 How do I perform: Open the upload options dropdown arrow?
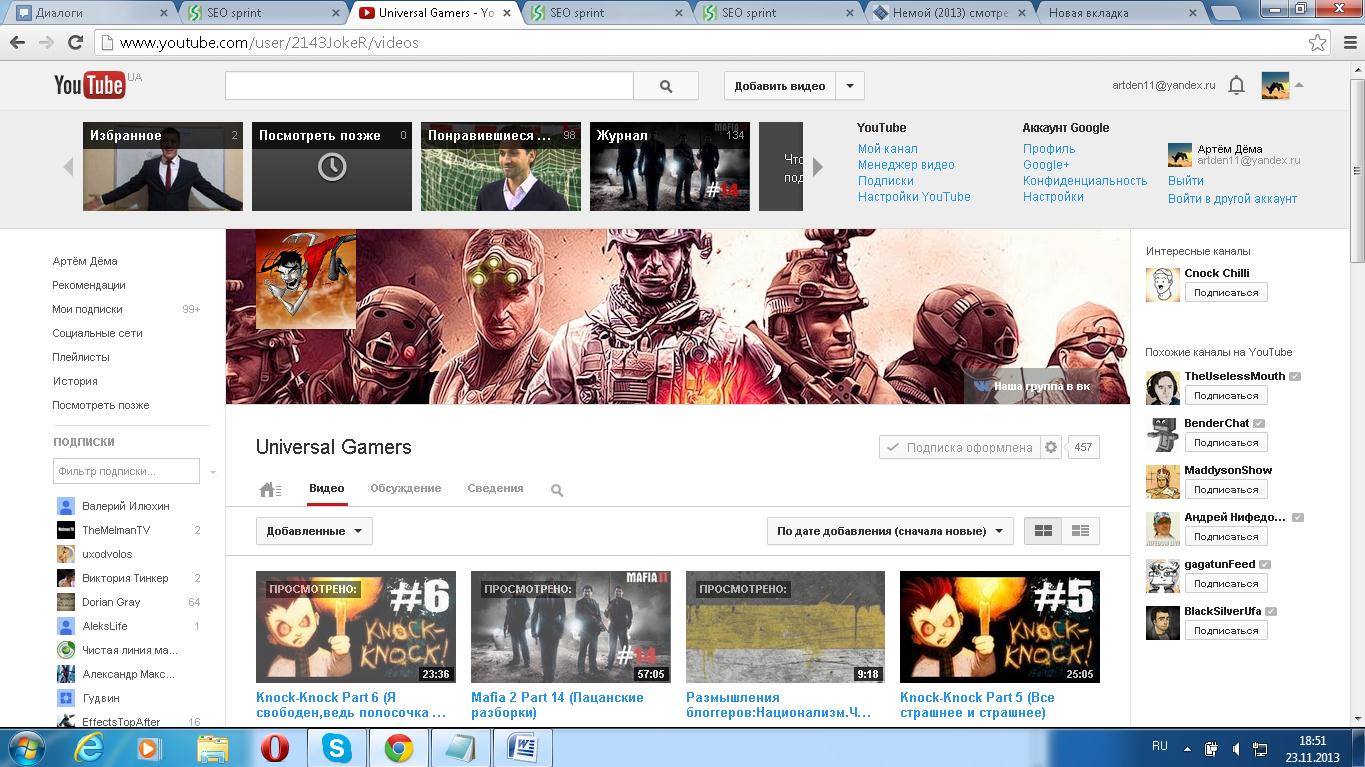[850, 86]
